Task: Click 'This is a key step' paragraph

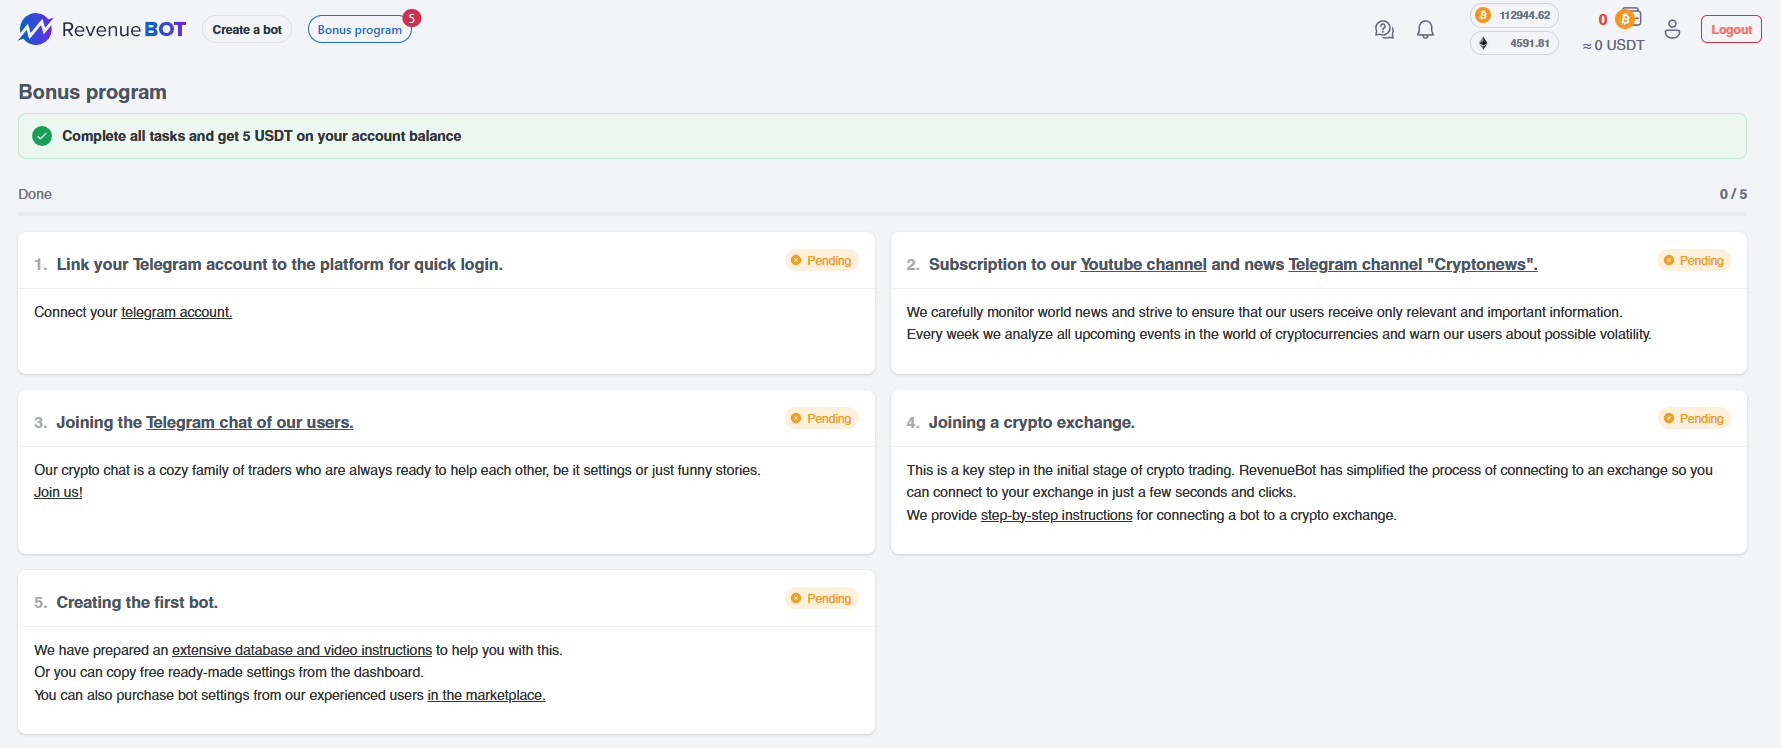Action: pyautogui.click(x=1310, y=492)
